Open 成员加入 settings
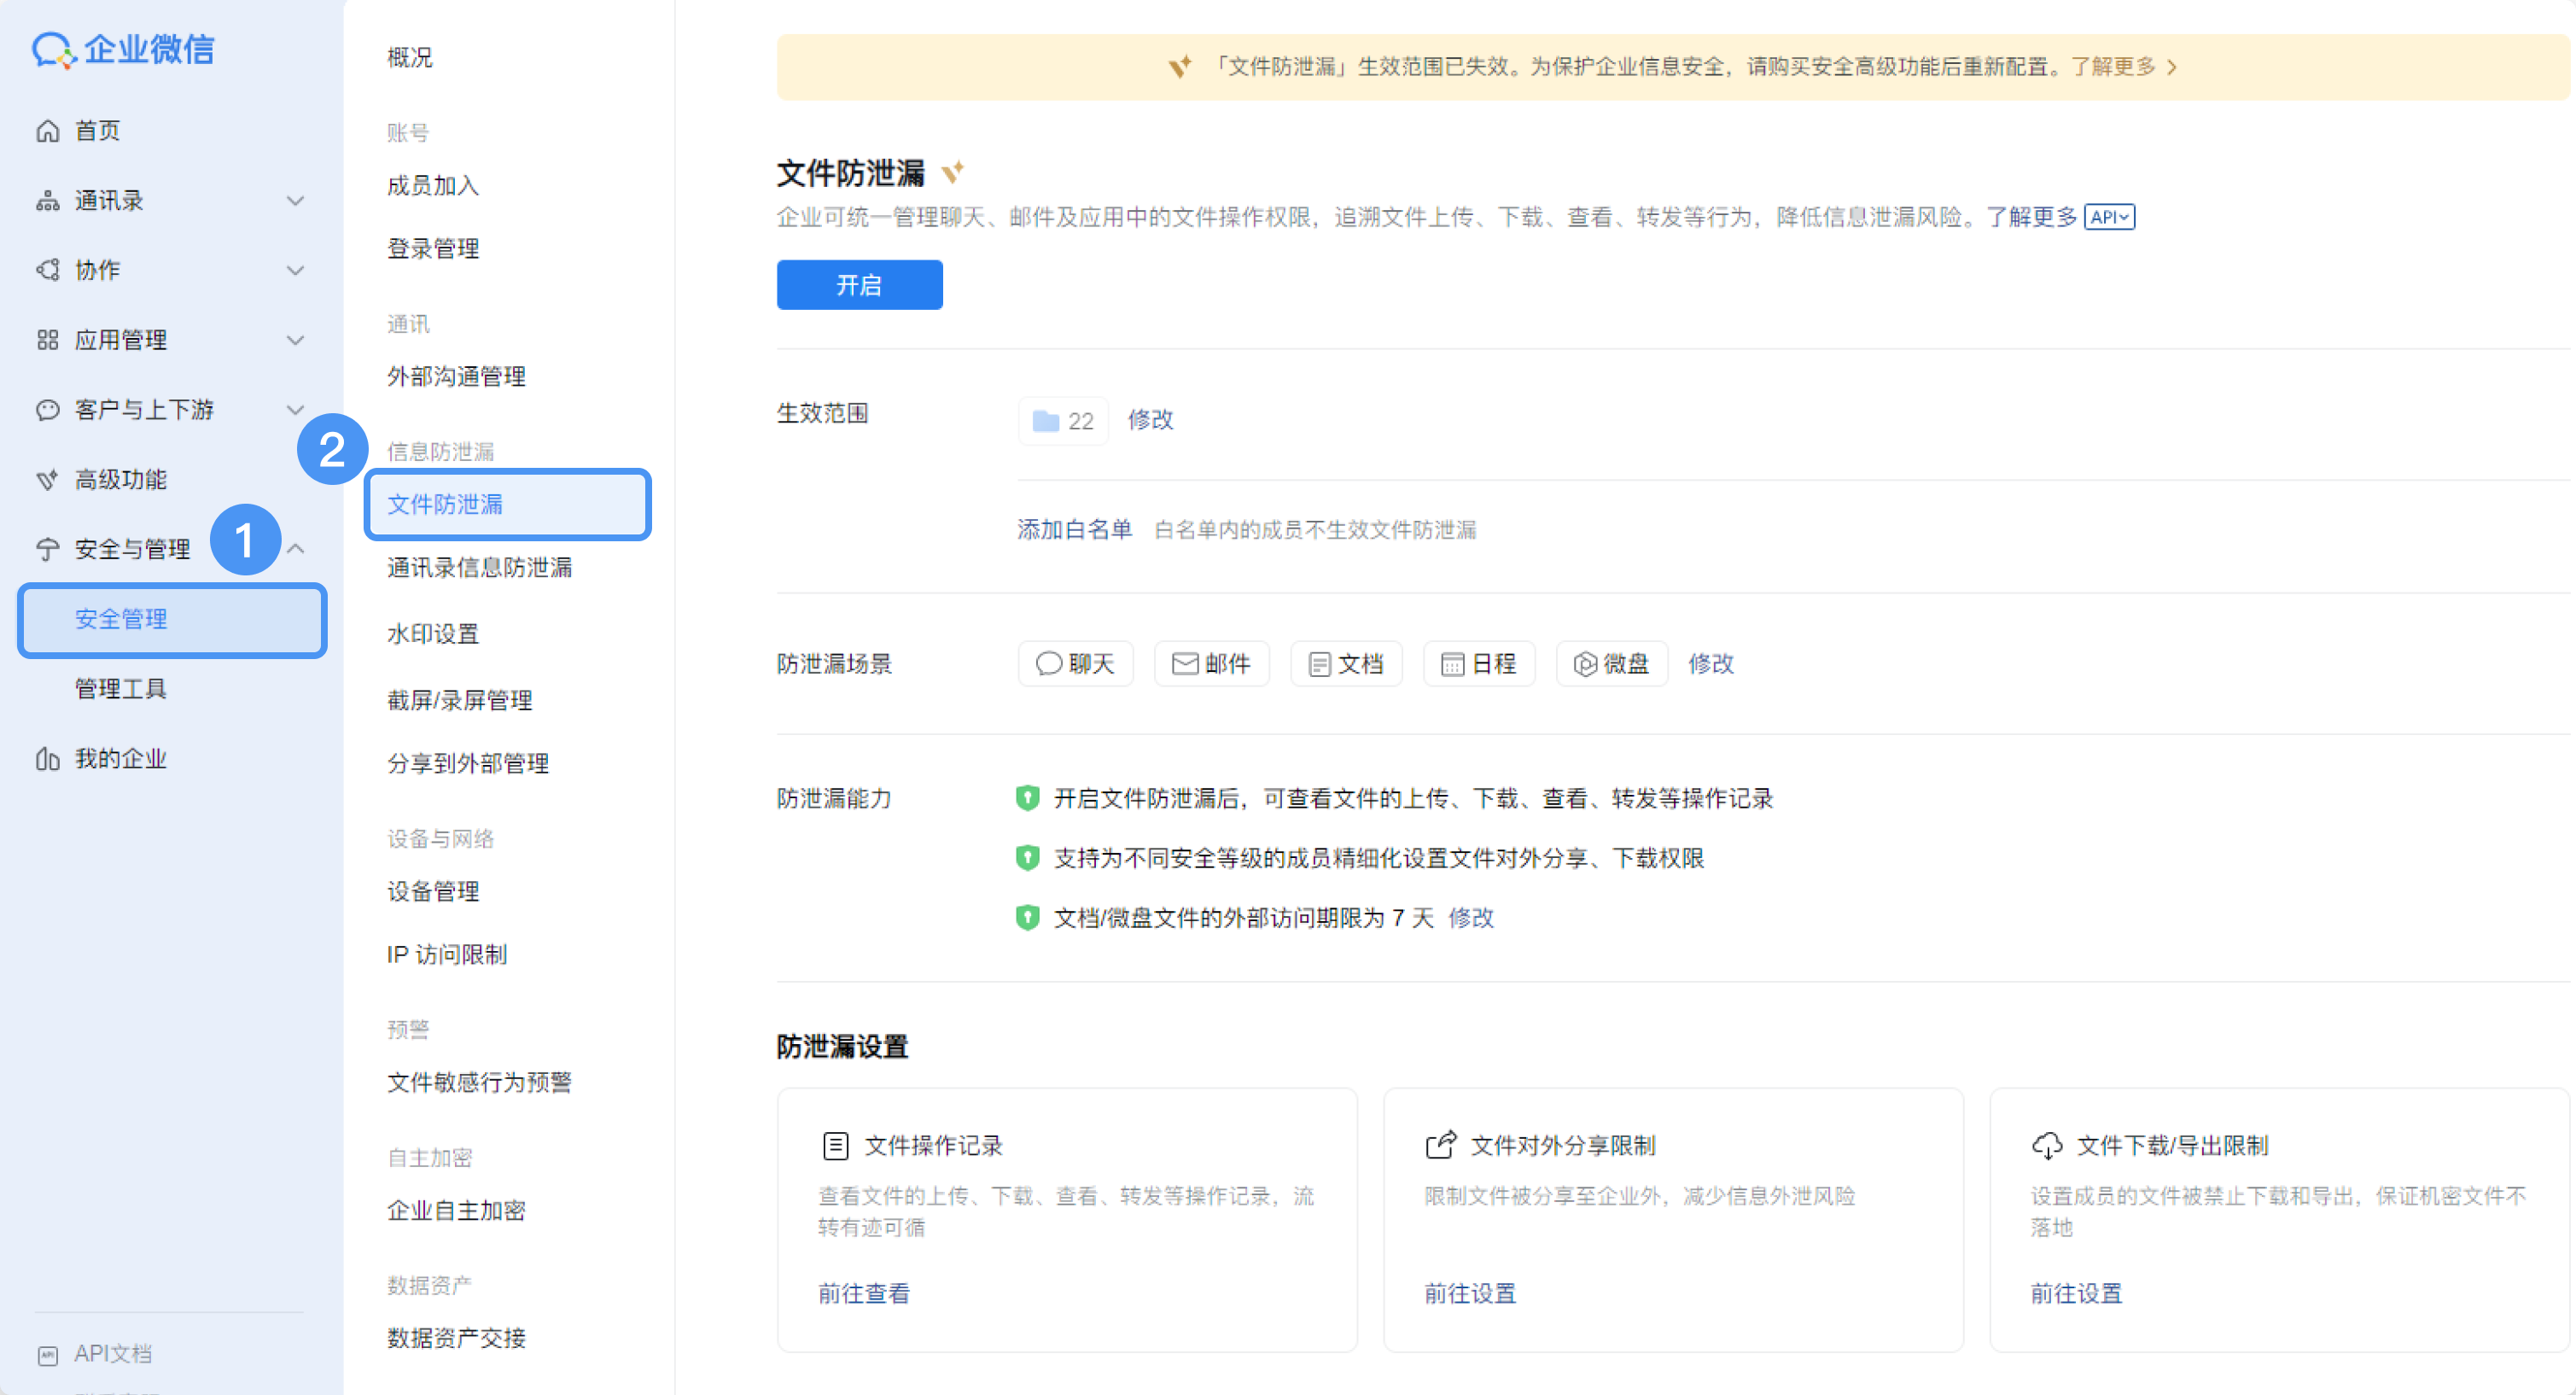The width and height of the screenshot is (2576, 1395). (433, 186)
